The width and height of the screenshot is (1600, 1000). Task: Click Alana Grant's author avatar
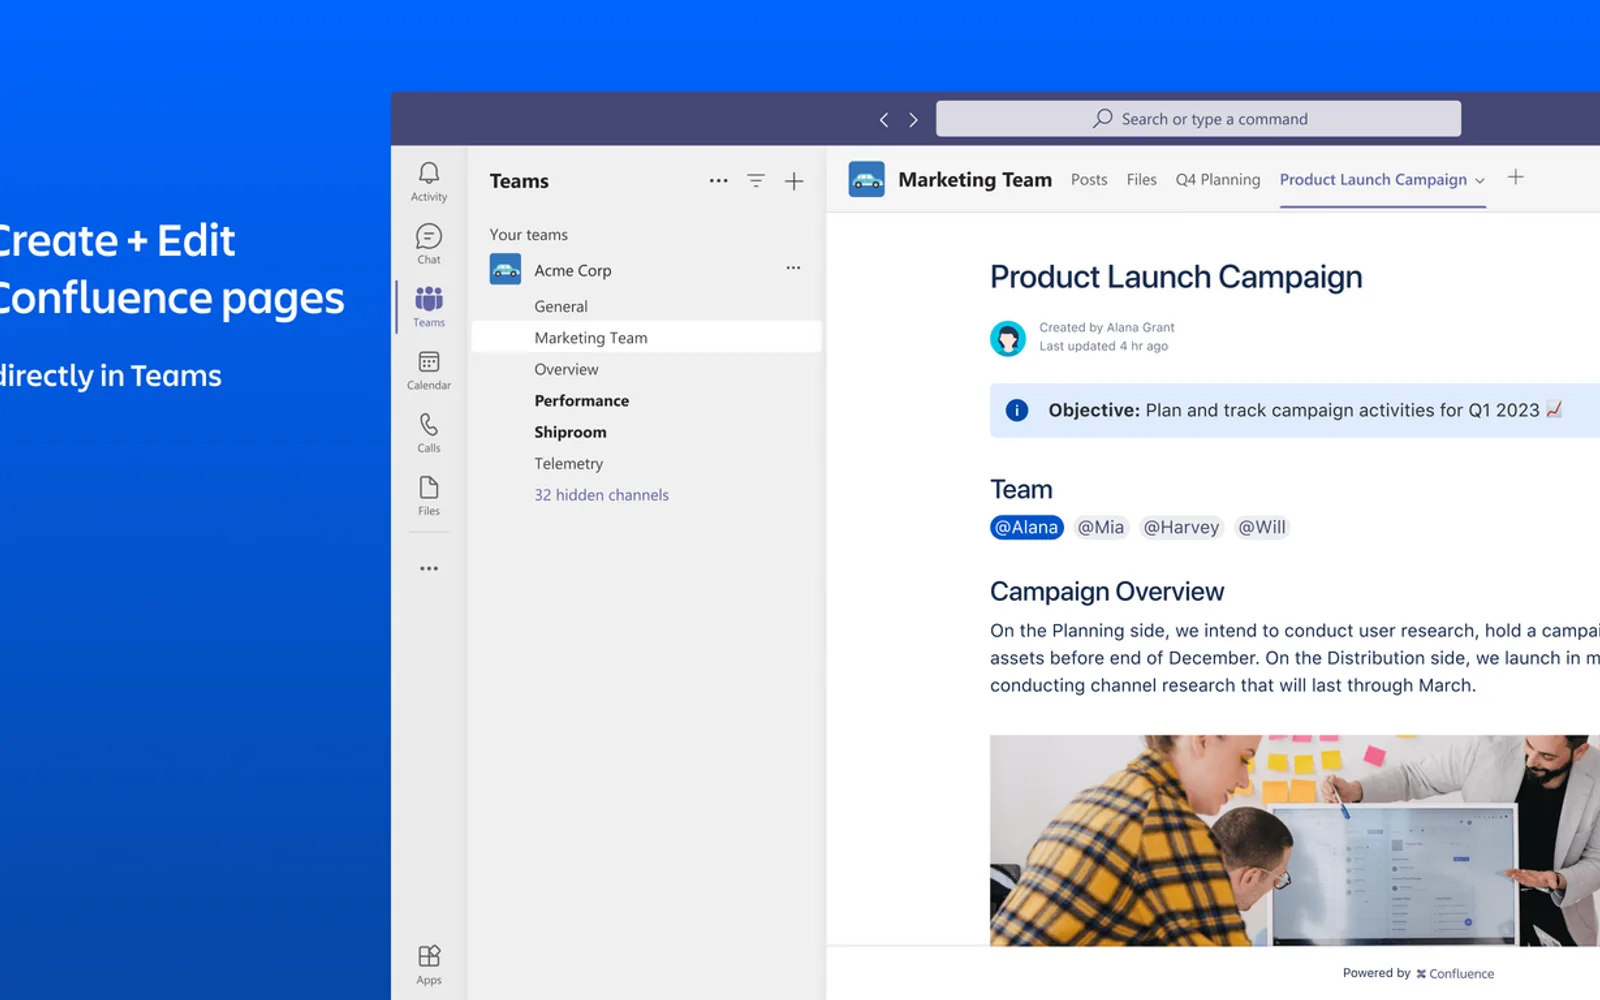click(x=1008, y=338)
